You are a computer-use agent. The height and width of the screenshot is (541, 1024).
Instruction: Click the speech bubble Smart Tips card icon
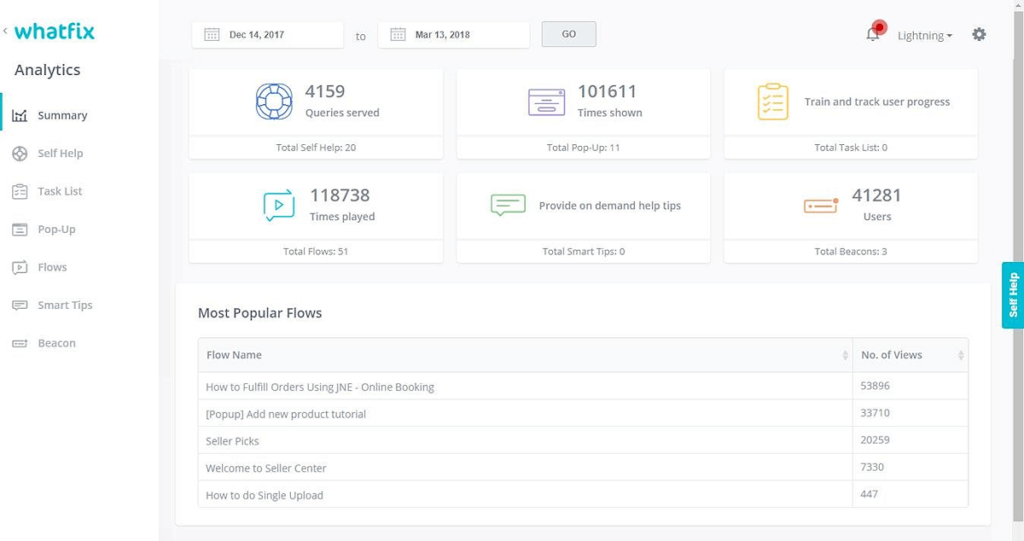508,205
